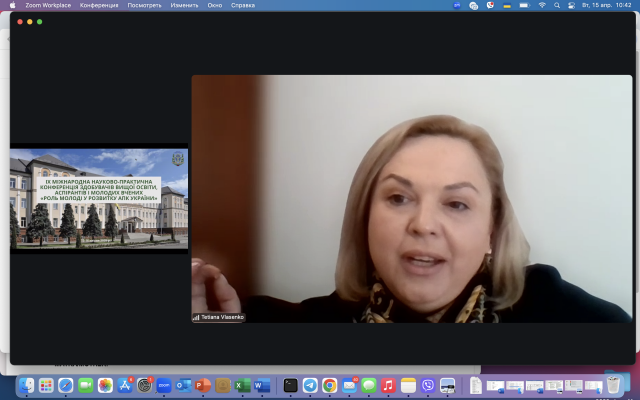This screenshot has height=400, width=640.
Task: Open Microsoft Outlook from the Dock
Action: 184,385
